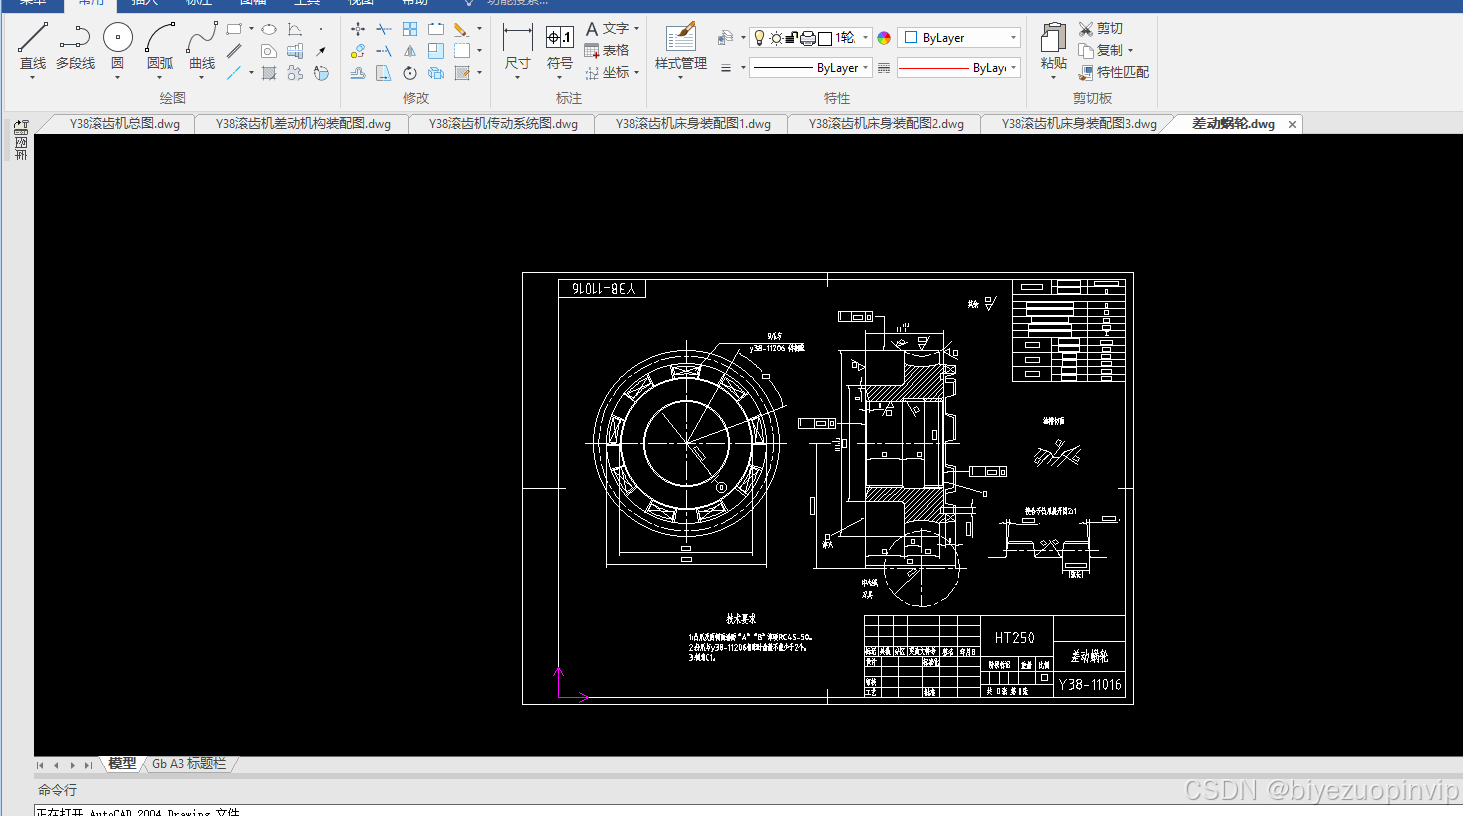
Task: Select the 曲线 spline curve tool
Action: point(202,46)
